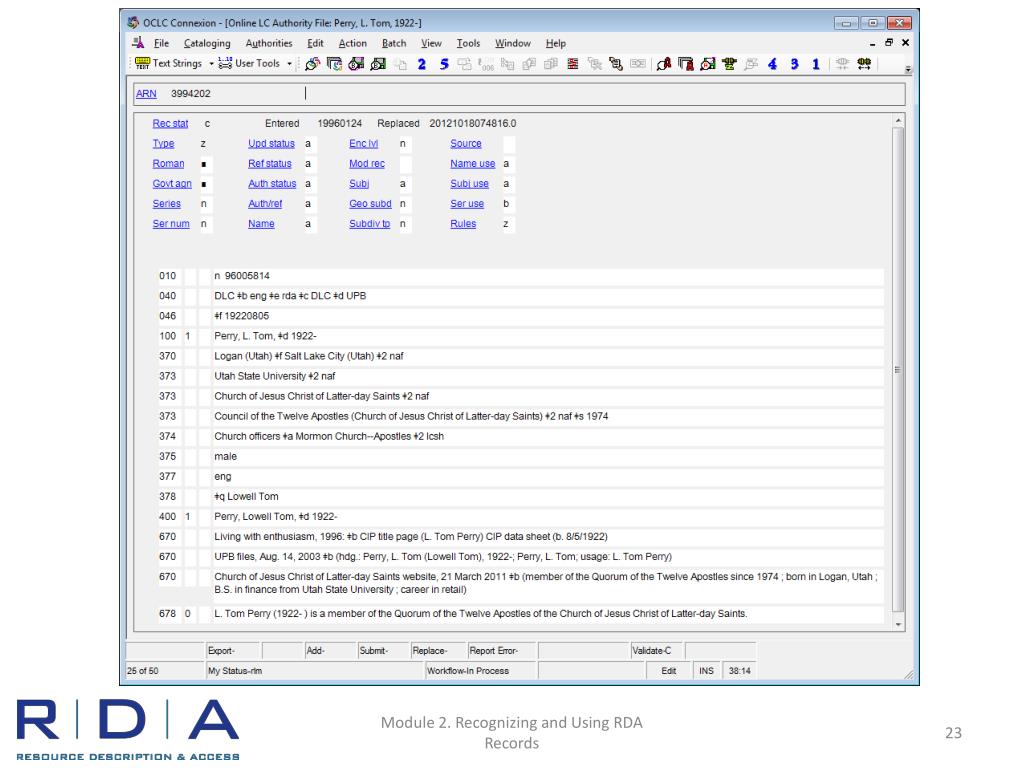The height and width of the screenshot is (768, 1024).
Task: Click the 010 field value n 96005814
Action: click(547, 276)
